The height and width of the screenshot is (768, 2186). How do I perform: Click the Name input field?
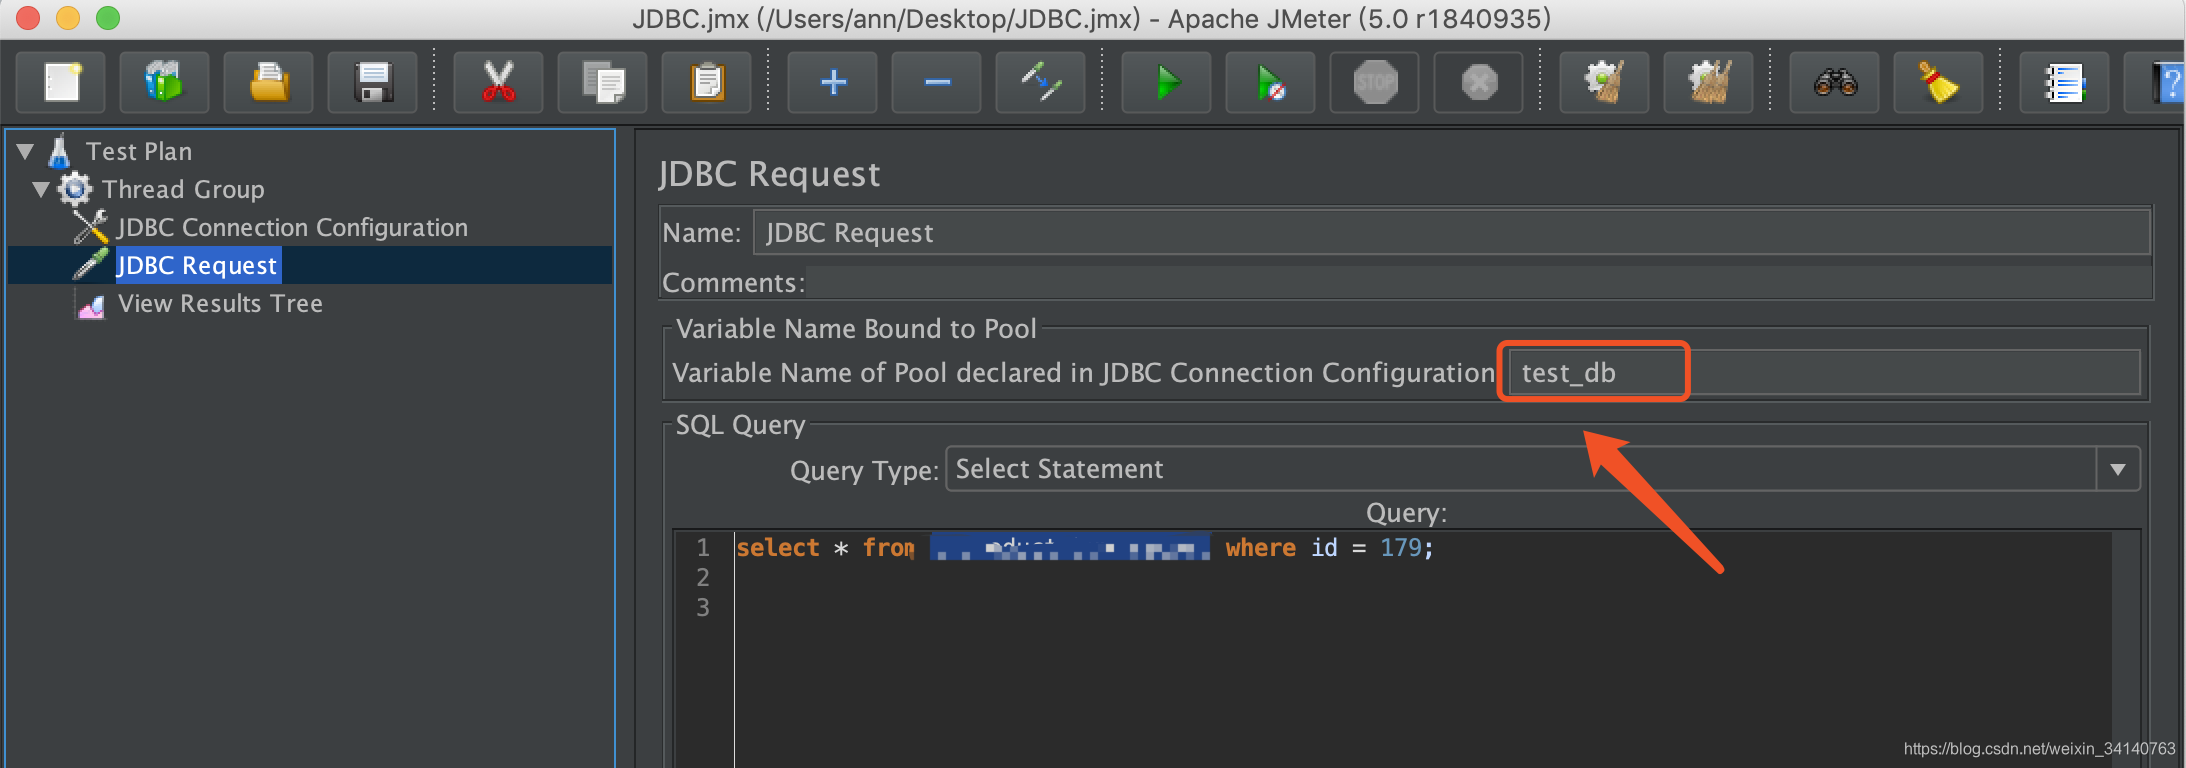point(1451,233)
